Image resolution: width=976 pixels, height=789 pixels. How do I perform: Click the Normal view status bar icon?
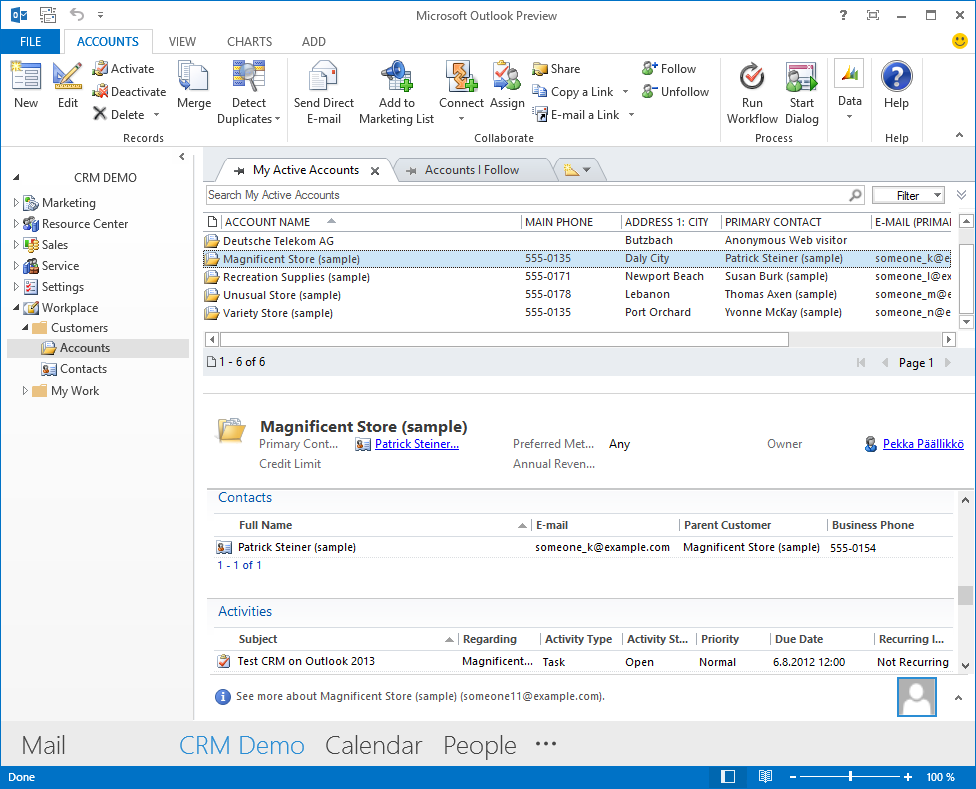point(728,777)
